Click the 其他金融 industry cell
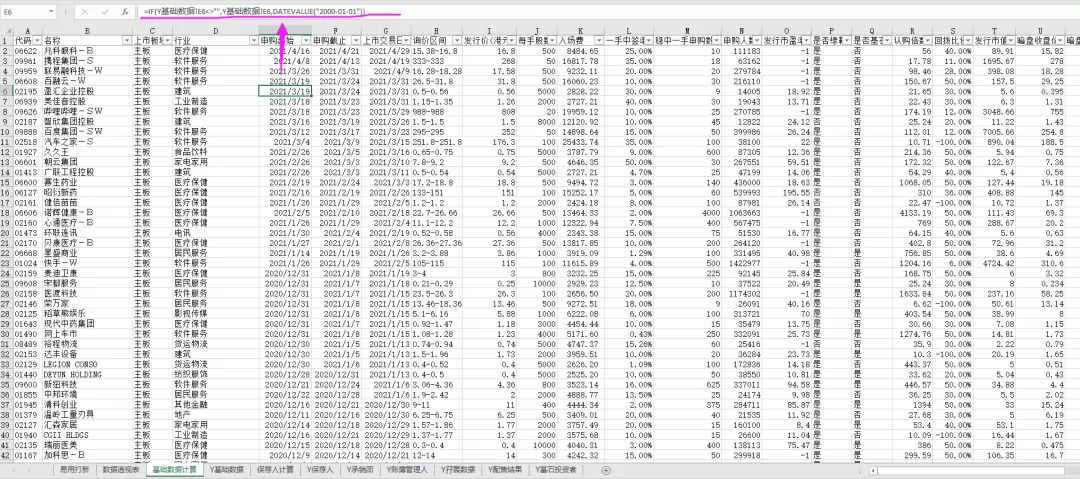This screenshot has height=479, width=1080. click(215, 405)
